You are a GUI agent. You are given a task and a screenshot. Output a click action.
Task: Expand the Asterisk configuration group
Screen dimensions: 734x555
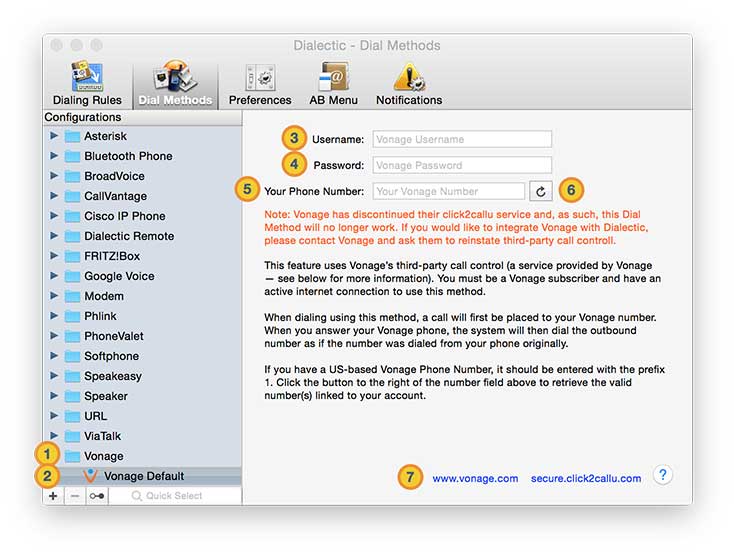tap(54, 136)
